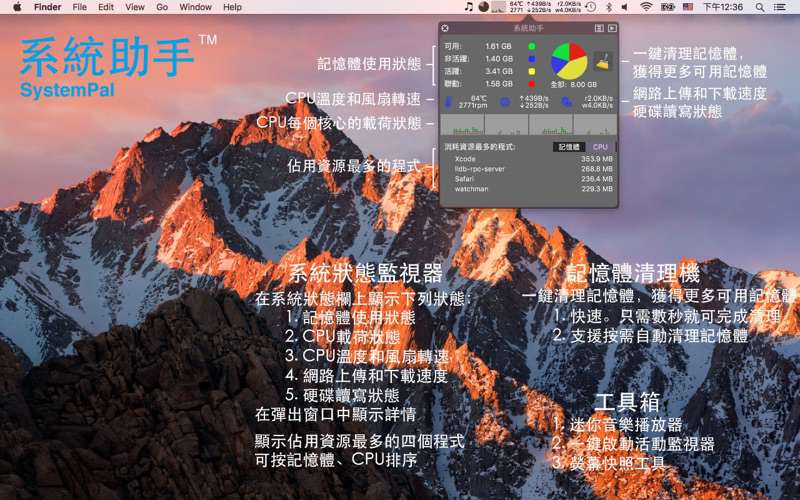Viewport: 800px width, 500px height.
Task: Click the battery status icon
Action: click(668, 7)
